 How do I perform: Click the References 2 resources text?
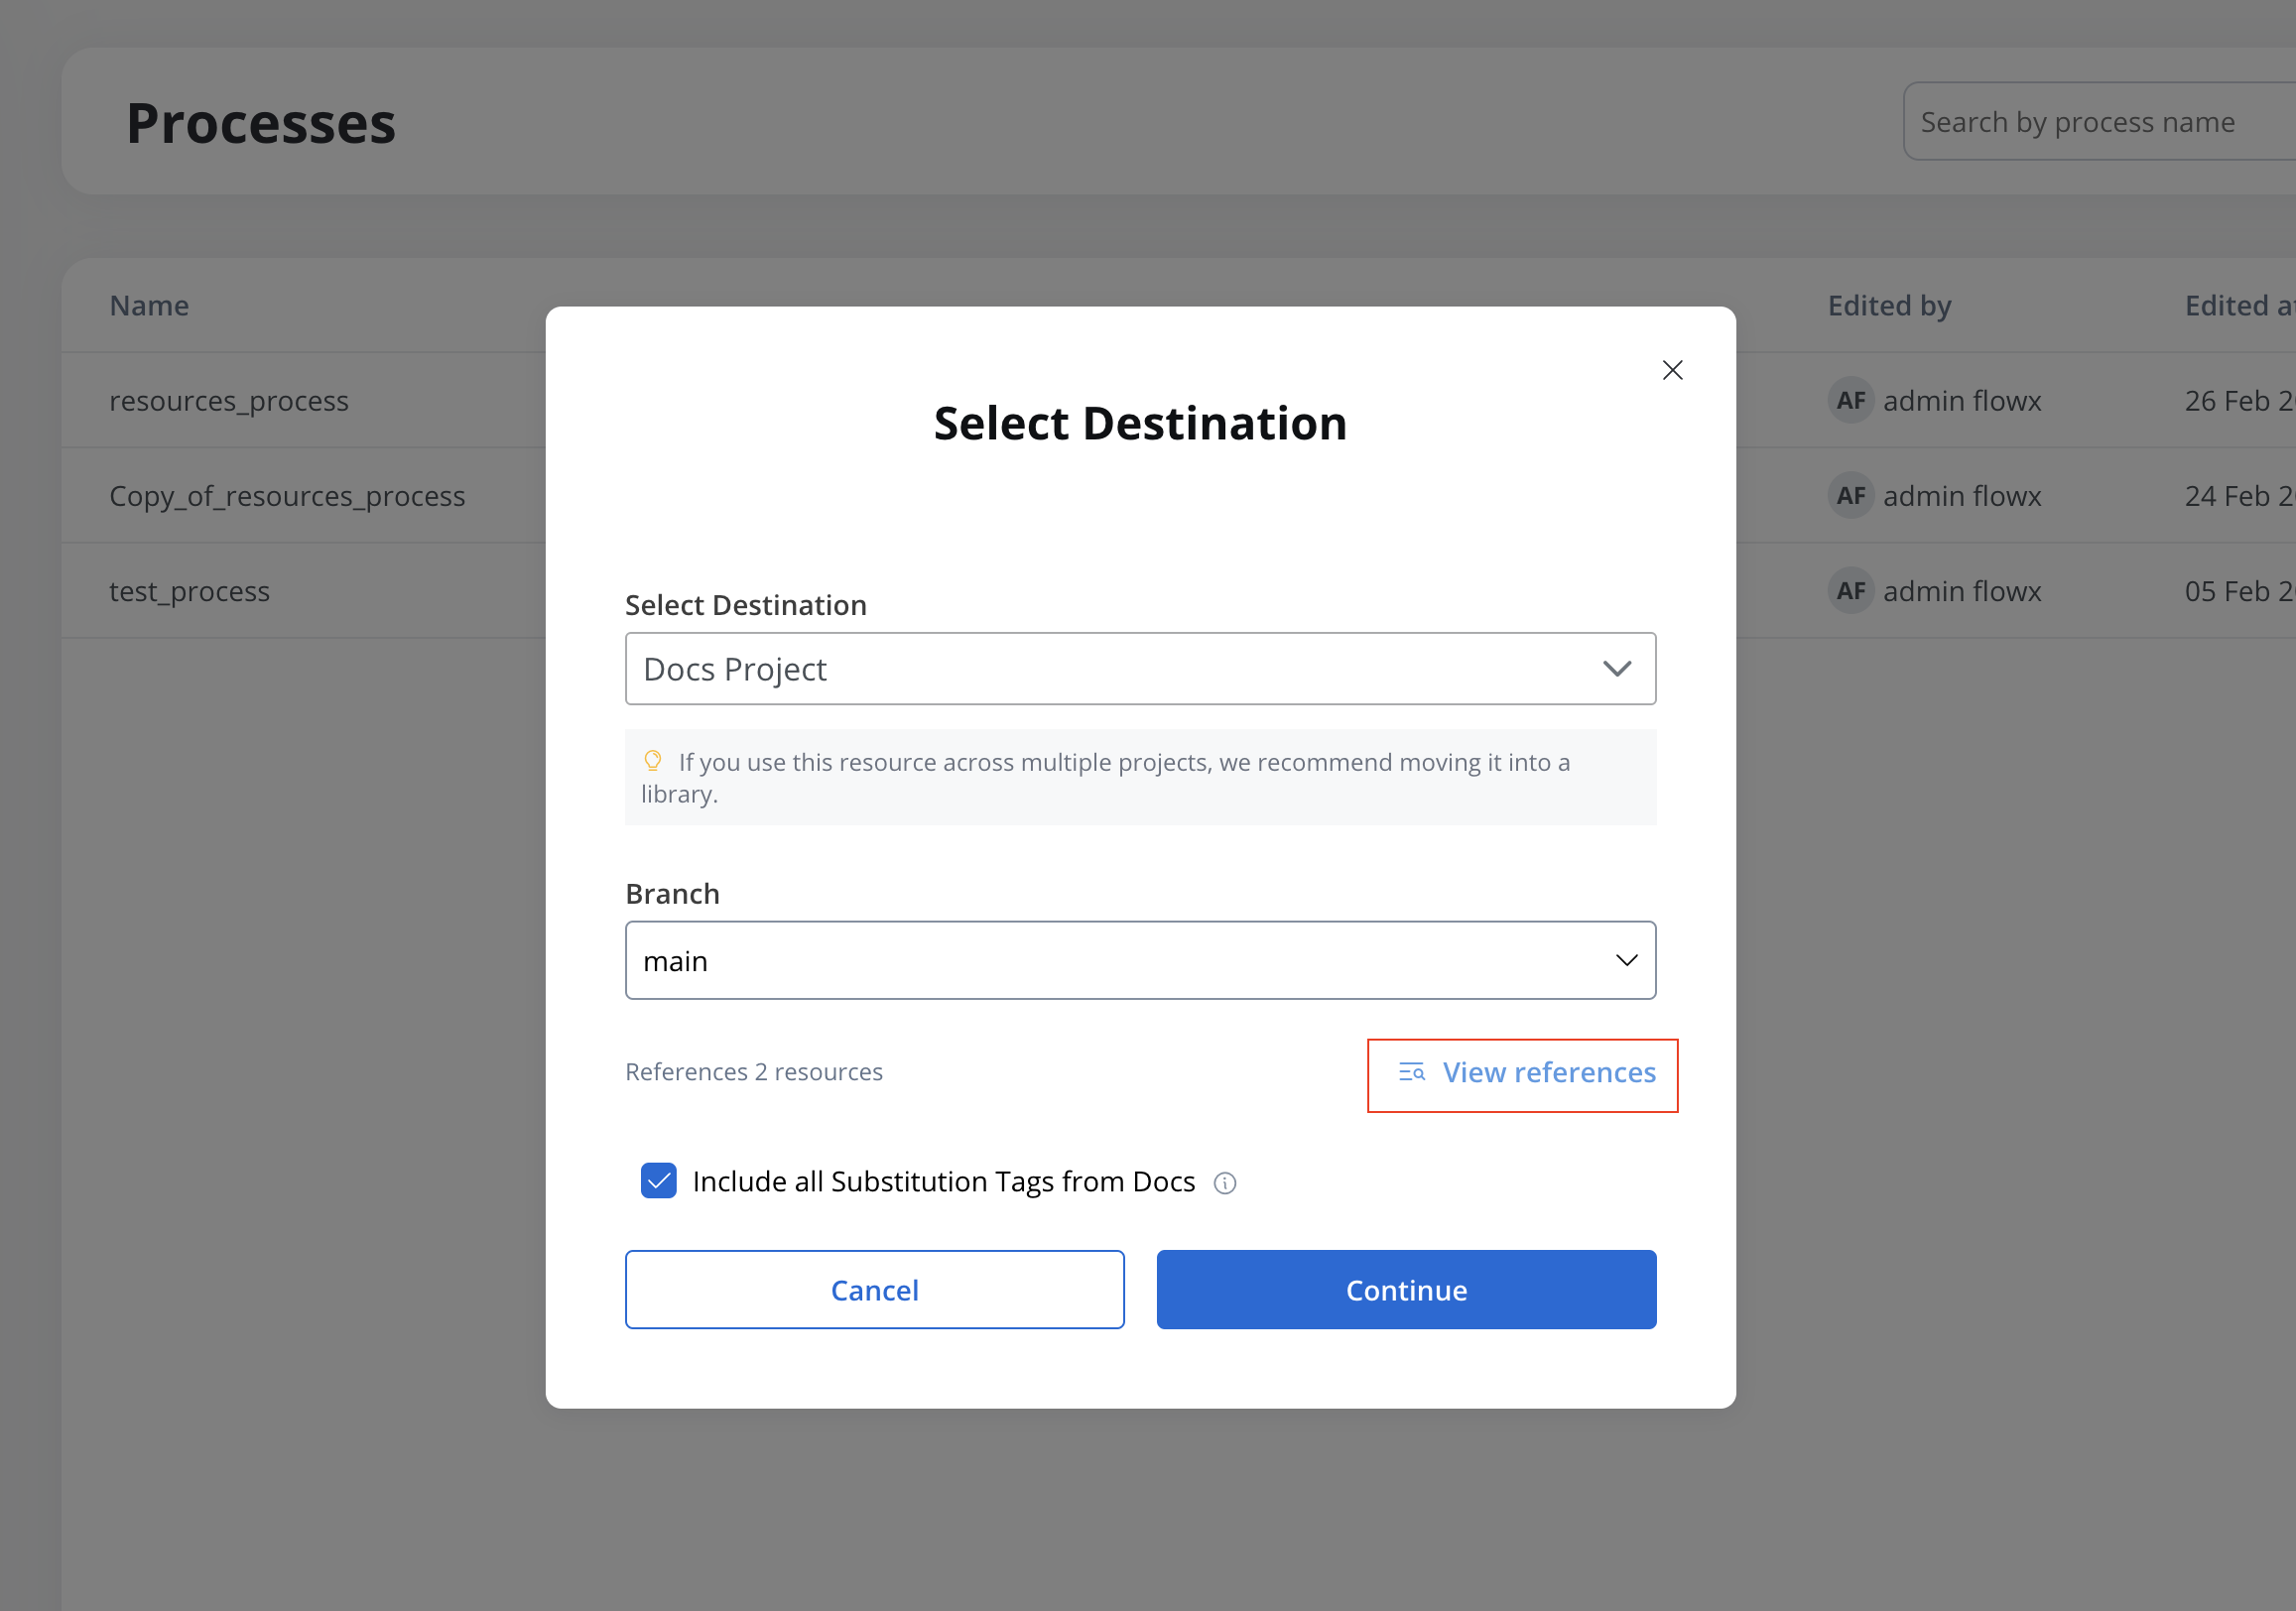(754, 1072)
